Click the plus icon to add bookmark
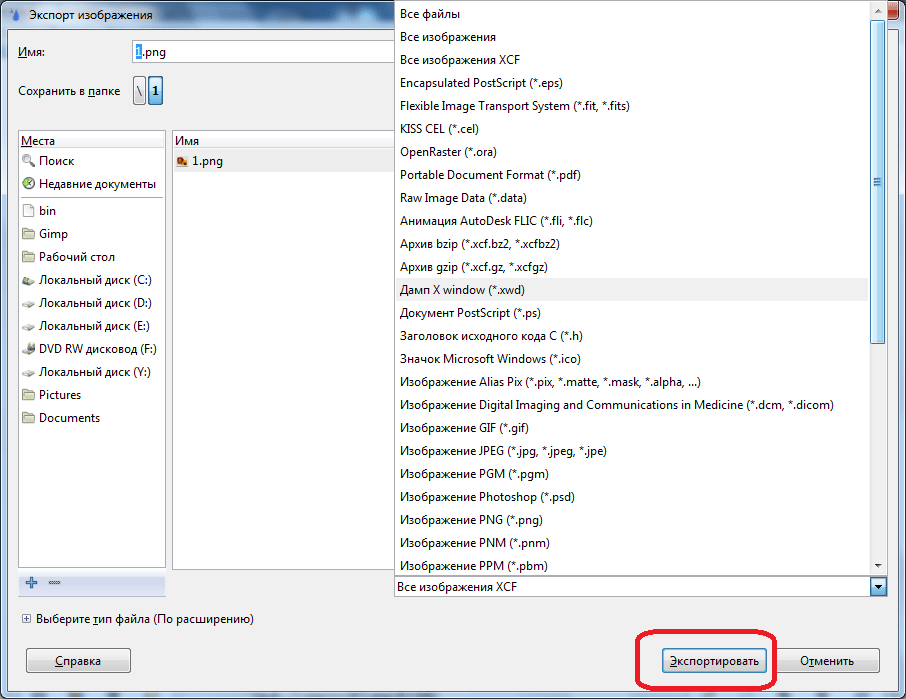Image resolution: width=906 pixels, height=699 pixels. (31, 583)
